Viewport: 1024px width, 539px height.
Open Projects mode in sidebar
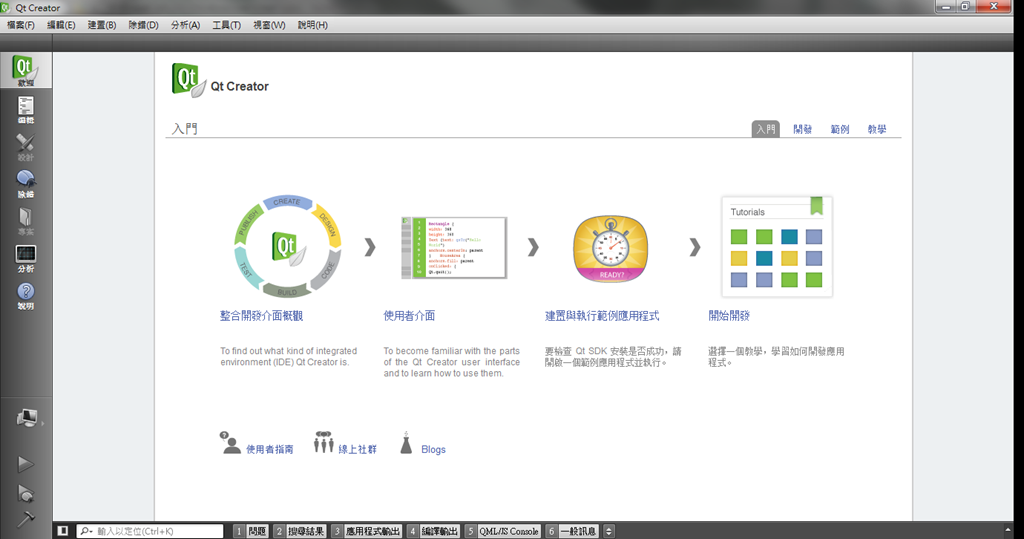coord(25,221)
